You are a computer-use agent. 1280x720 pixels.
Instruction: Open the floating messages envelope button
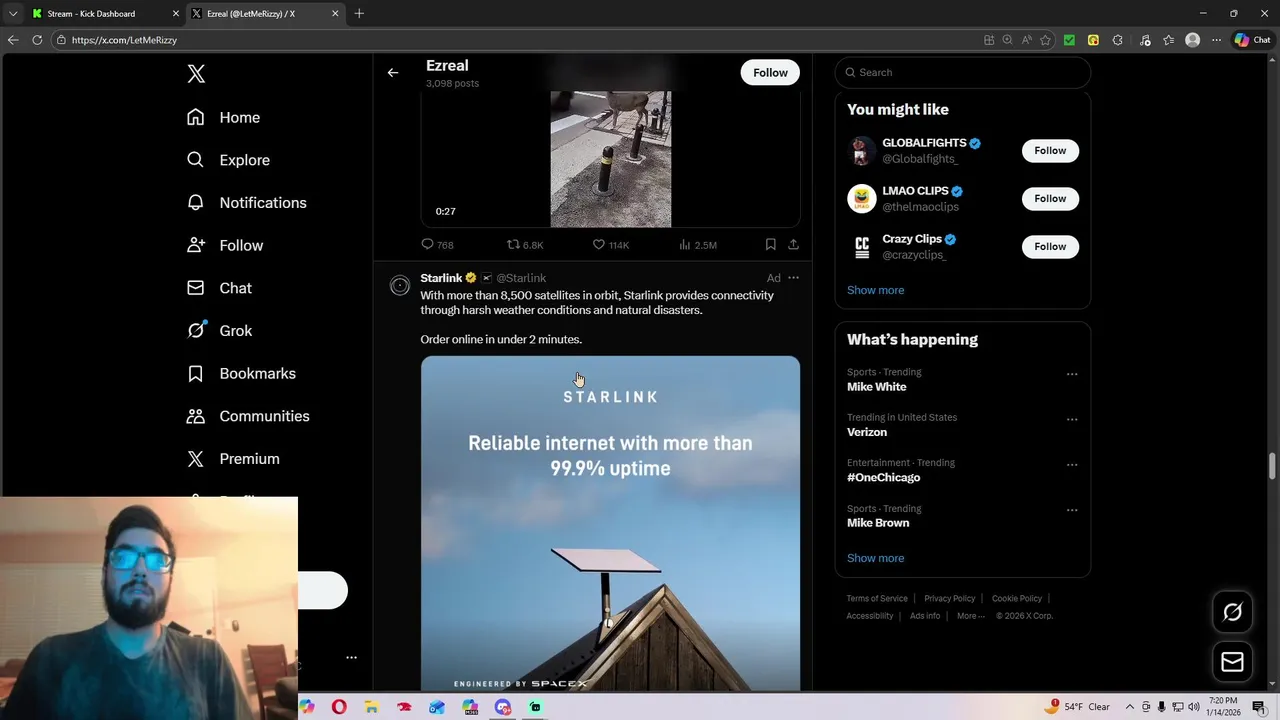coord(1232,662)
